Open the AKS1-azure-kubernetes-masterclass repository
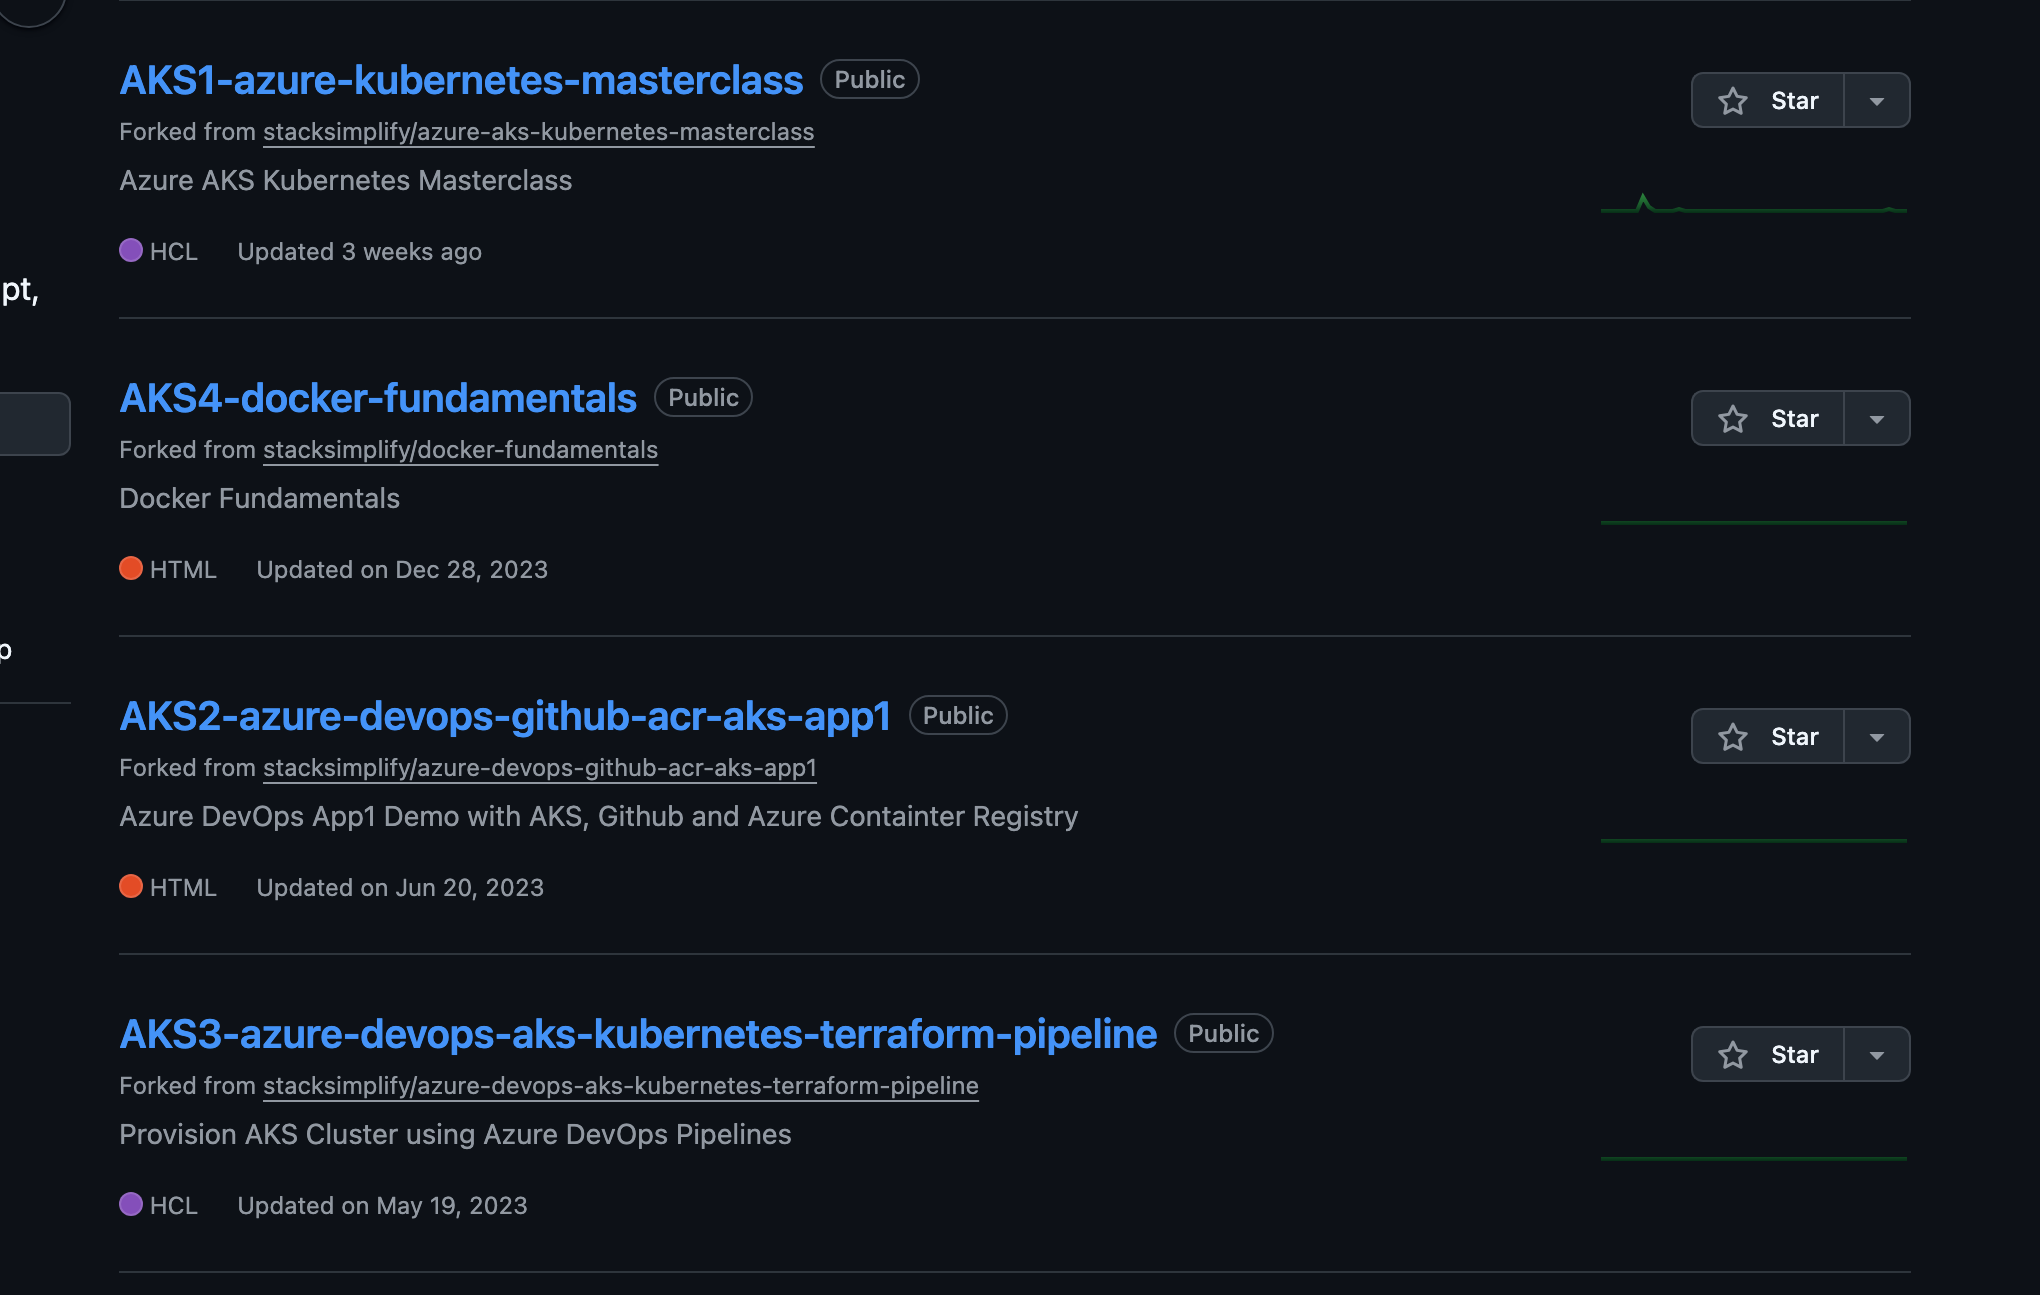The image size is (2040, 1295). click(461, 80)
